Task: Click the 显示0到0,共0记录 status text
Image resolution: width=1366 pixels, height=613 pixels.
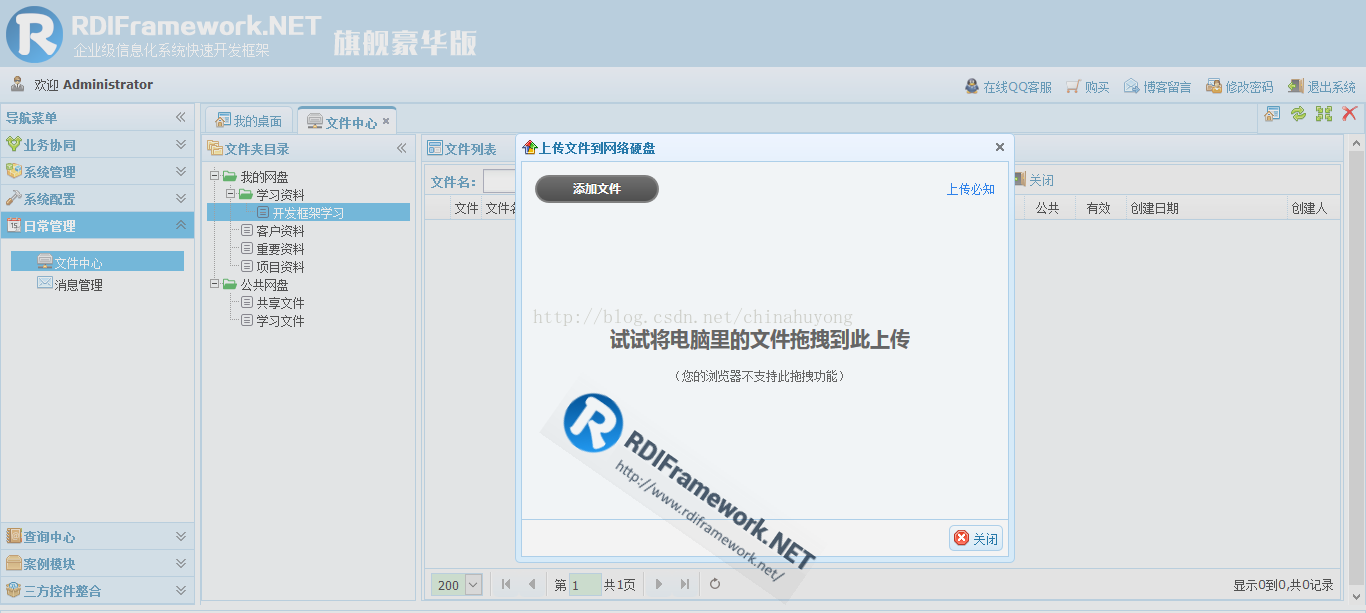Action: pos(1283,585)
